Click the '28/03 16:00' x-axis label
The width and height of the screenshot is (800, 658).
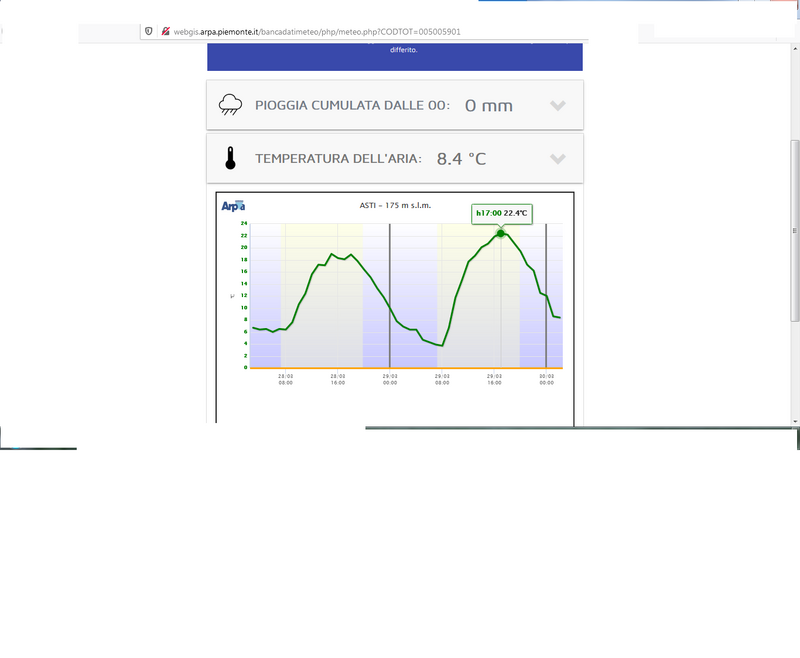pos(338,379)
